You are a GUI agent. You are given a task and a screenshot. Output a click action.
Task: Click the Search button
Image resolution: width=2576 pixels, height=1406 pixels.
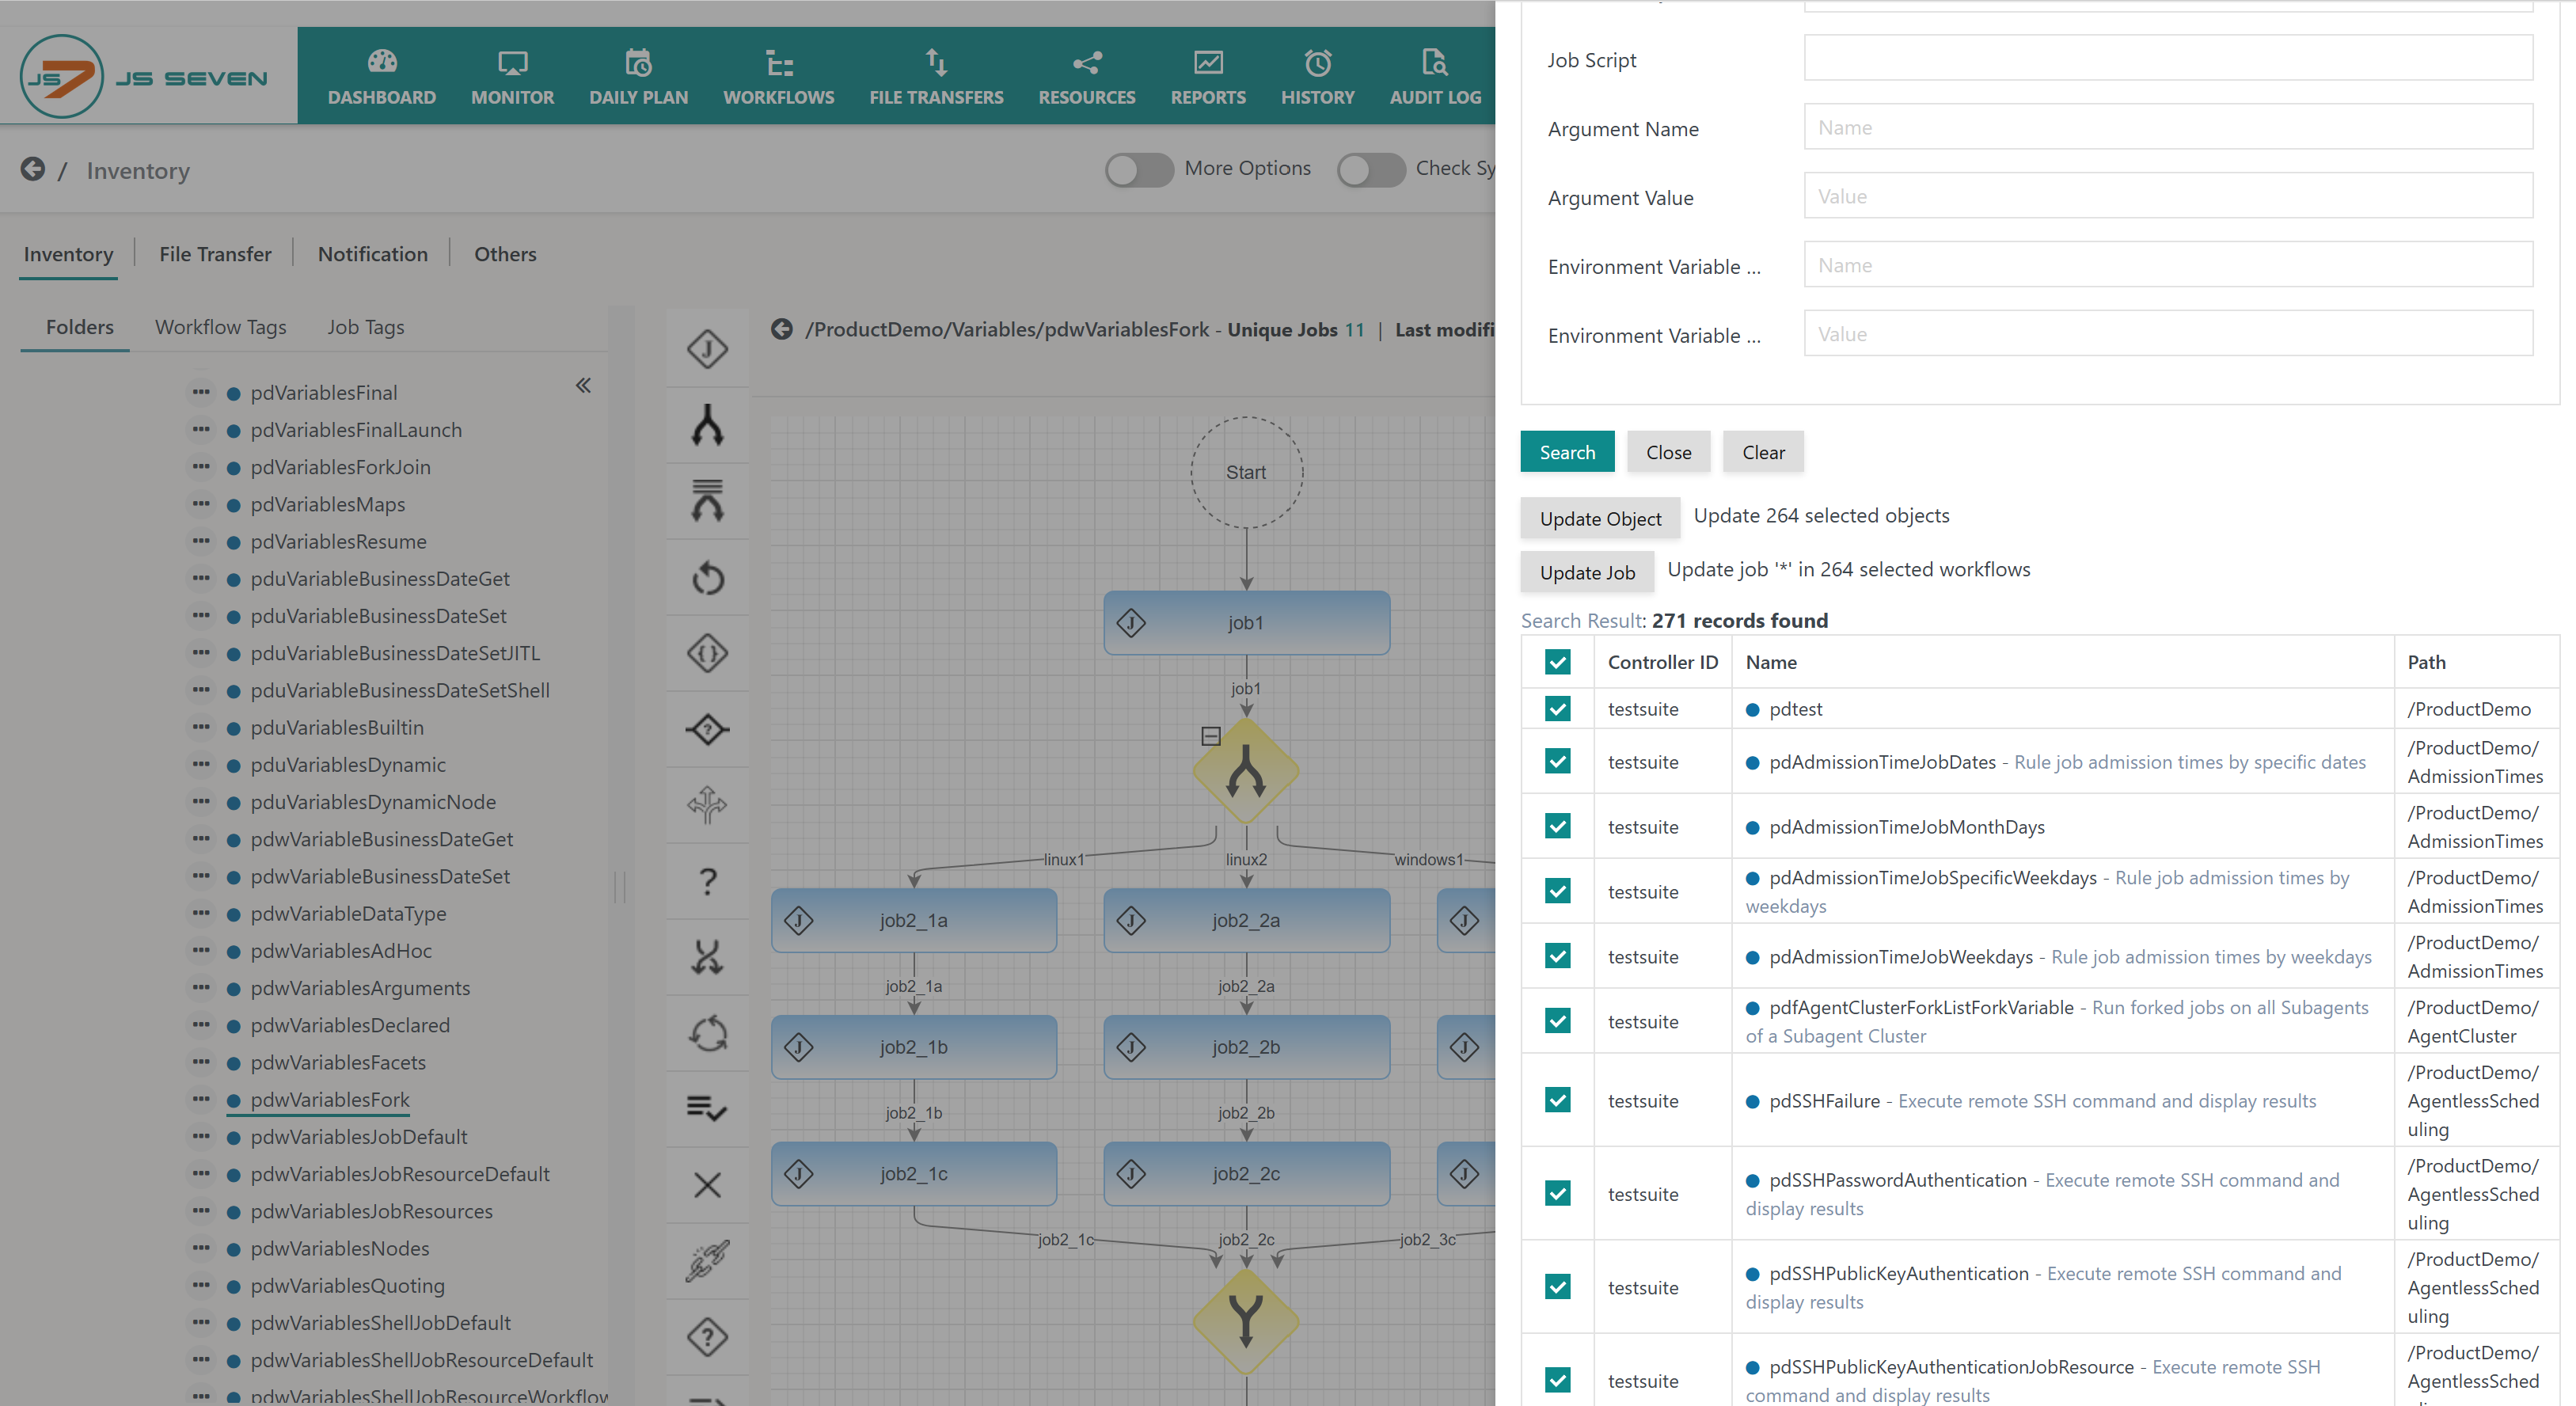(1567, 452)
